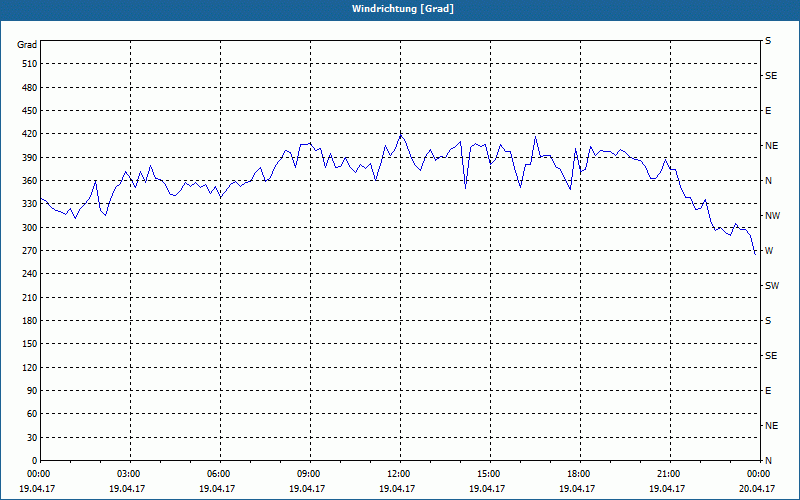Select the 06:00 time axis label
800x500 pixels.
pyautogui.click(x=220, y=474)
